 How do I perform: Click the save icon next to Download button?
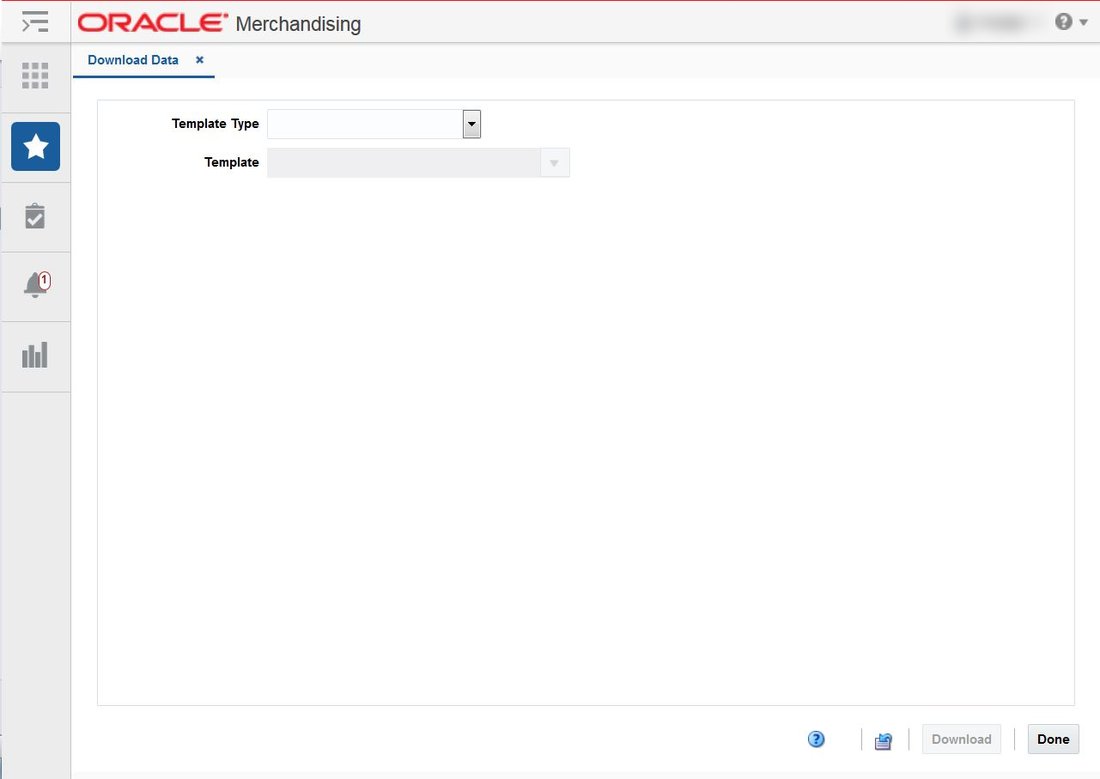(883, 741)
